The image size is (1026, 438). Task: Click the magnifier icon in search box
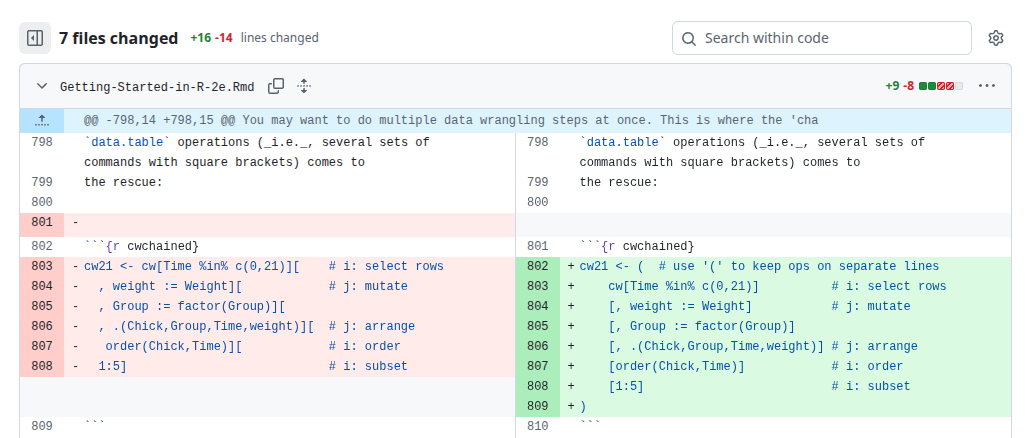point(689,38)
